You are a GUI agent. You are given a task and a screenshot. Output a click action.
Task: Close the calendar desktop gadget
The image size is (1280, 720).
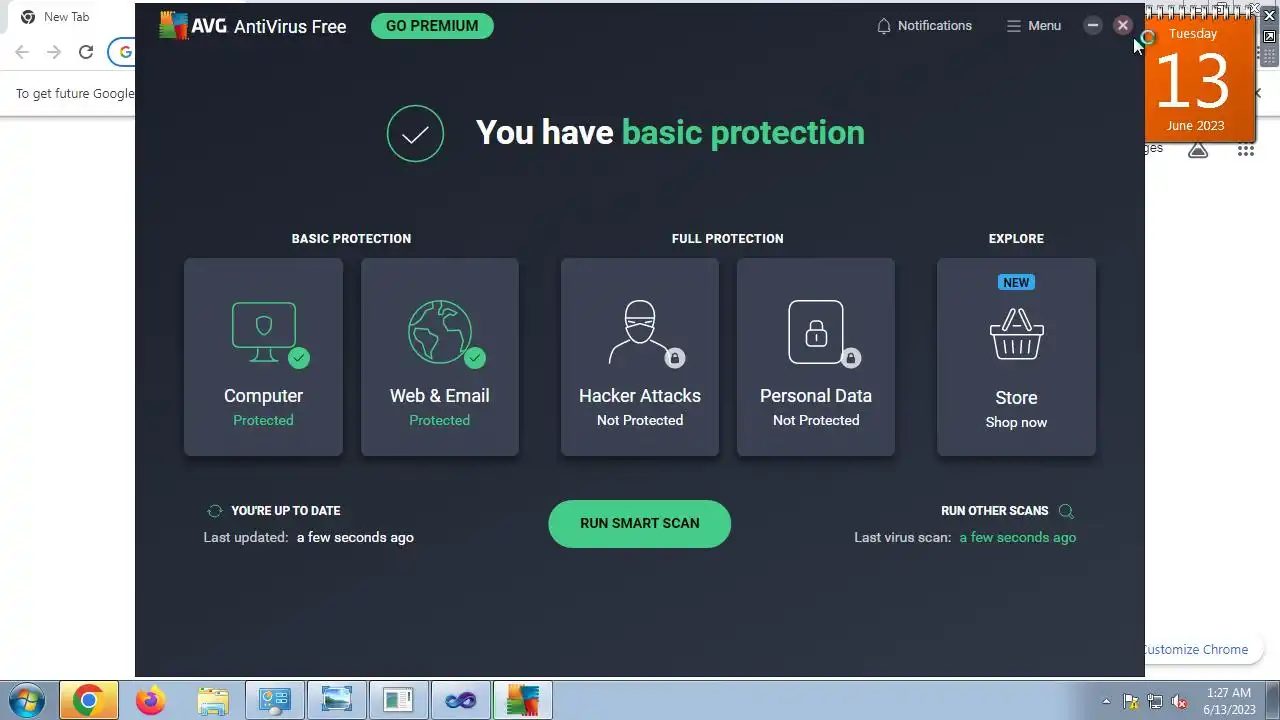point(1270,16)
